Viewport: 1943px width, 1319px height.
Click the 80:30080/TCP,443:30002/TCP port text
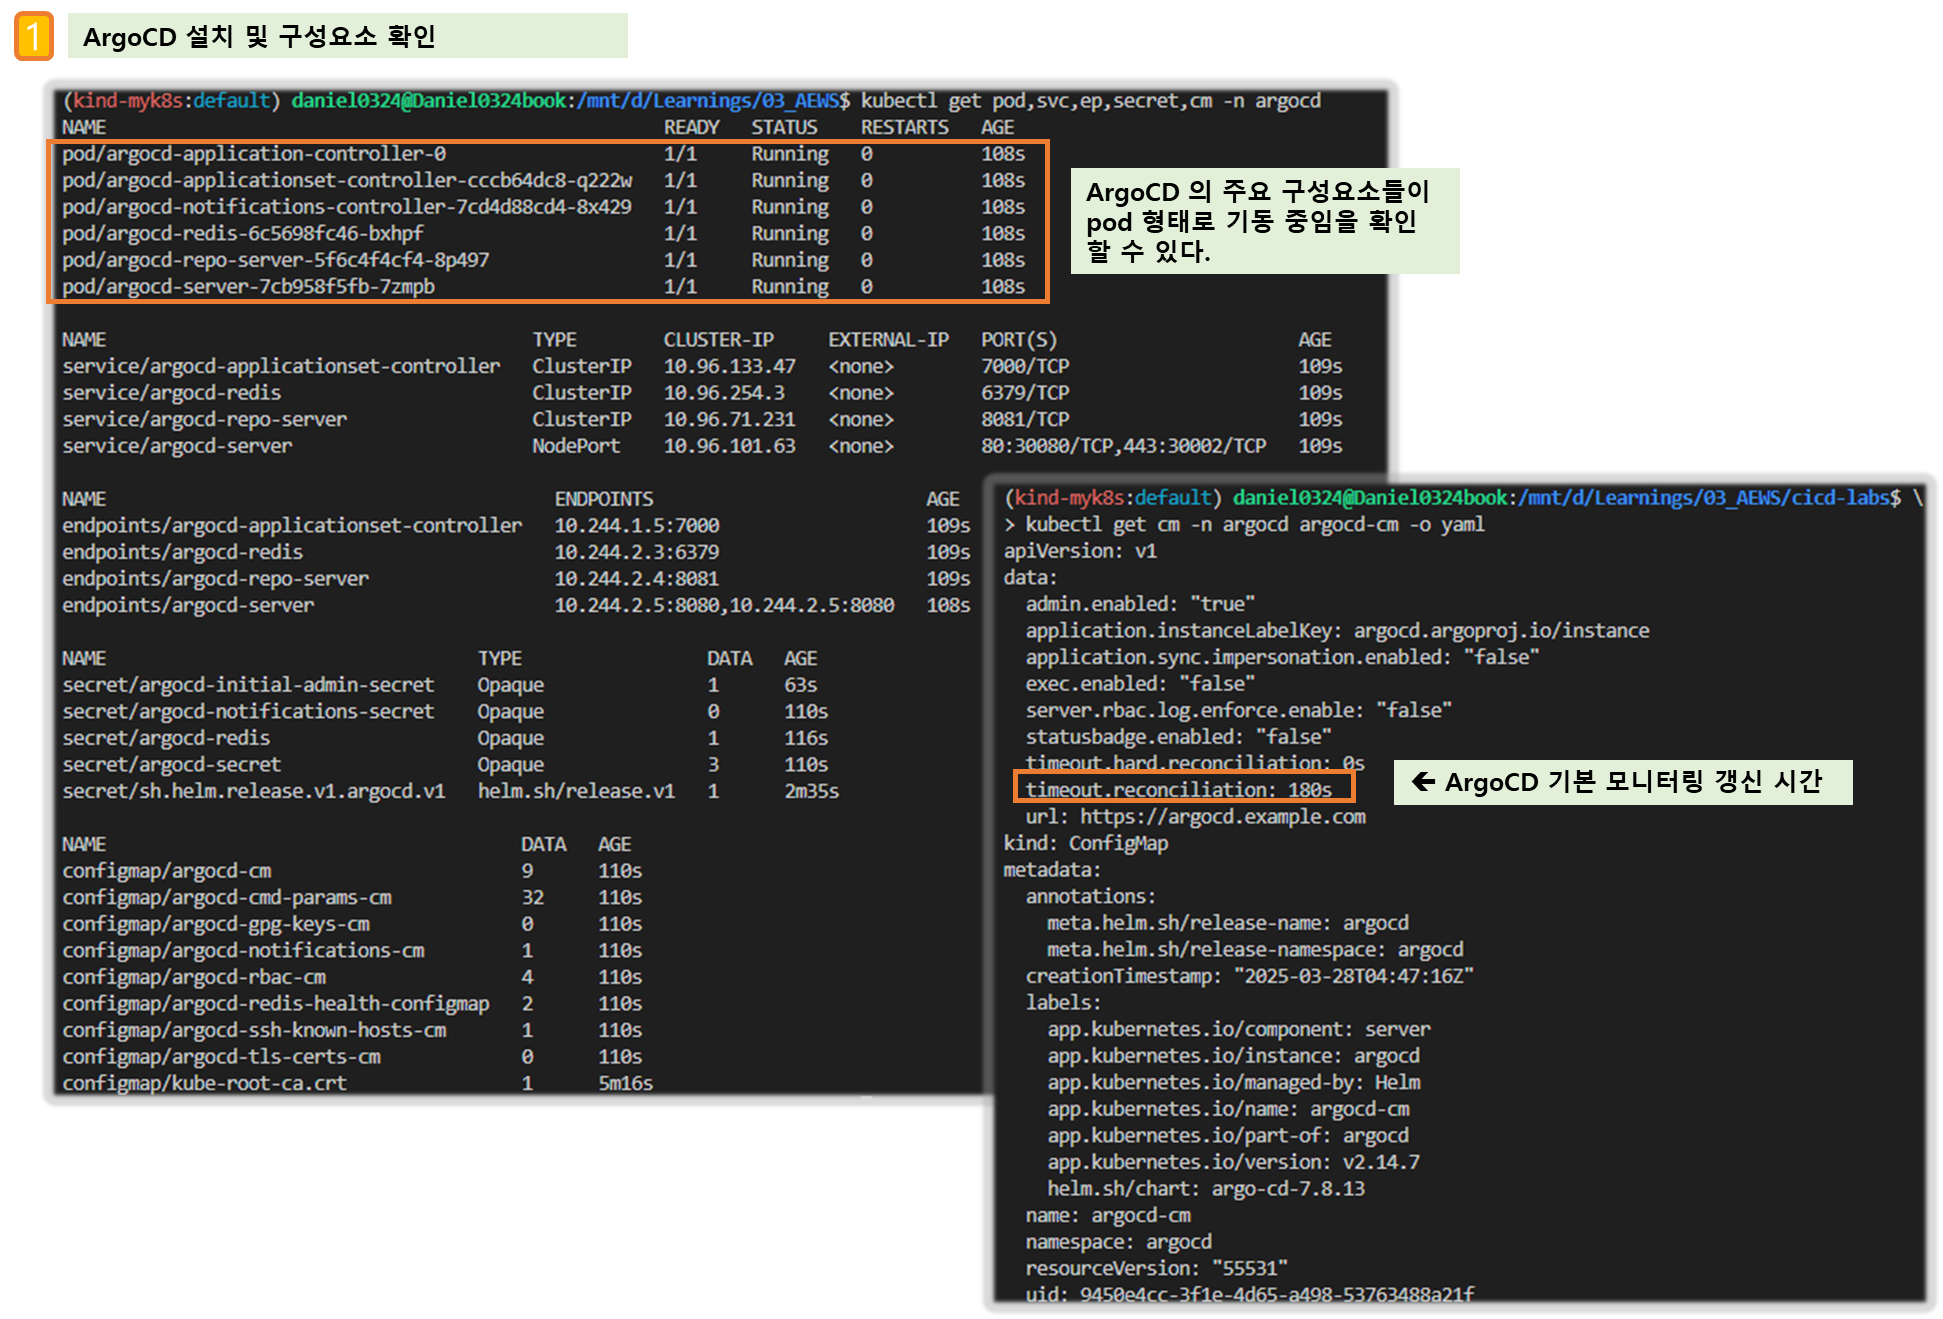tap(1122, 445)
